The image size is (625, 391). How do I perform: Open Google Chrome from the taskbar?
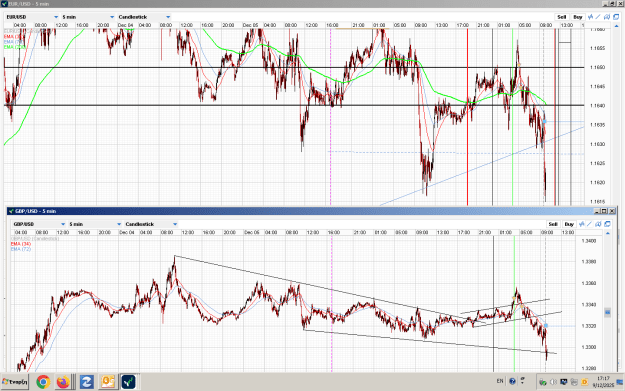click(x=43, y=382)
